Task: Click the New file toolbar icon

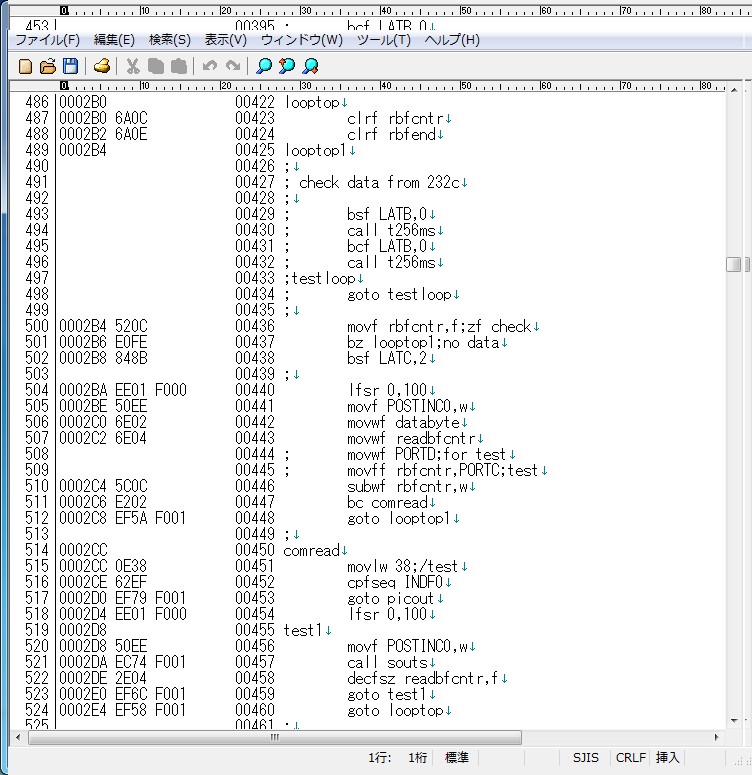Action: pos(25,66)
